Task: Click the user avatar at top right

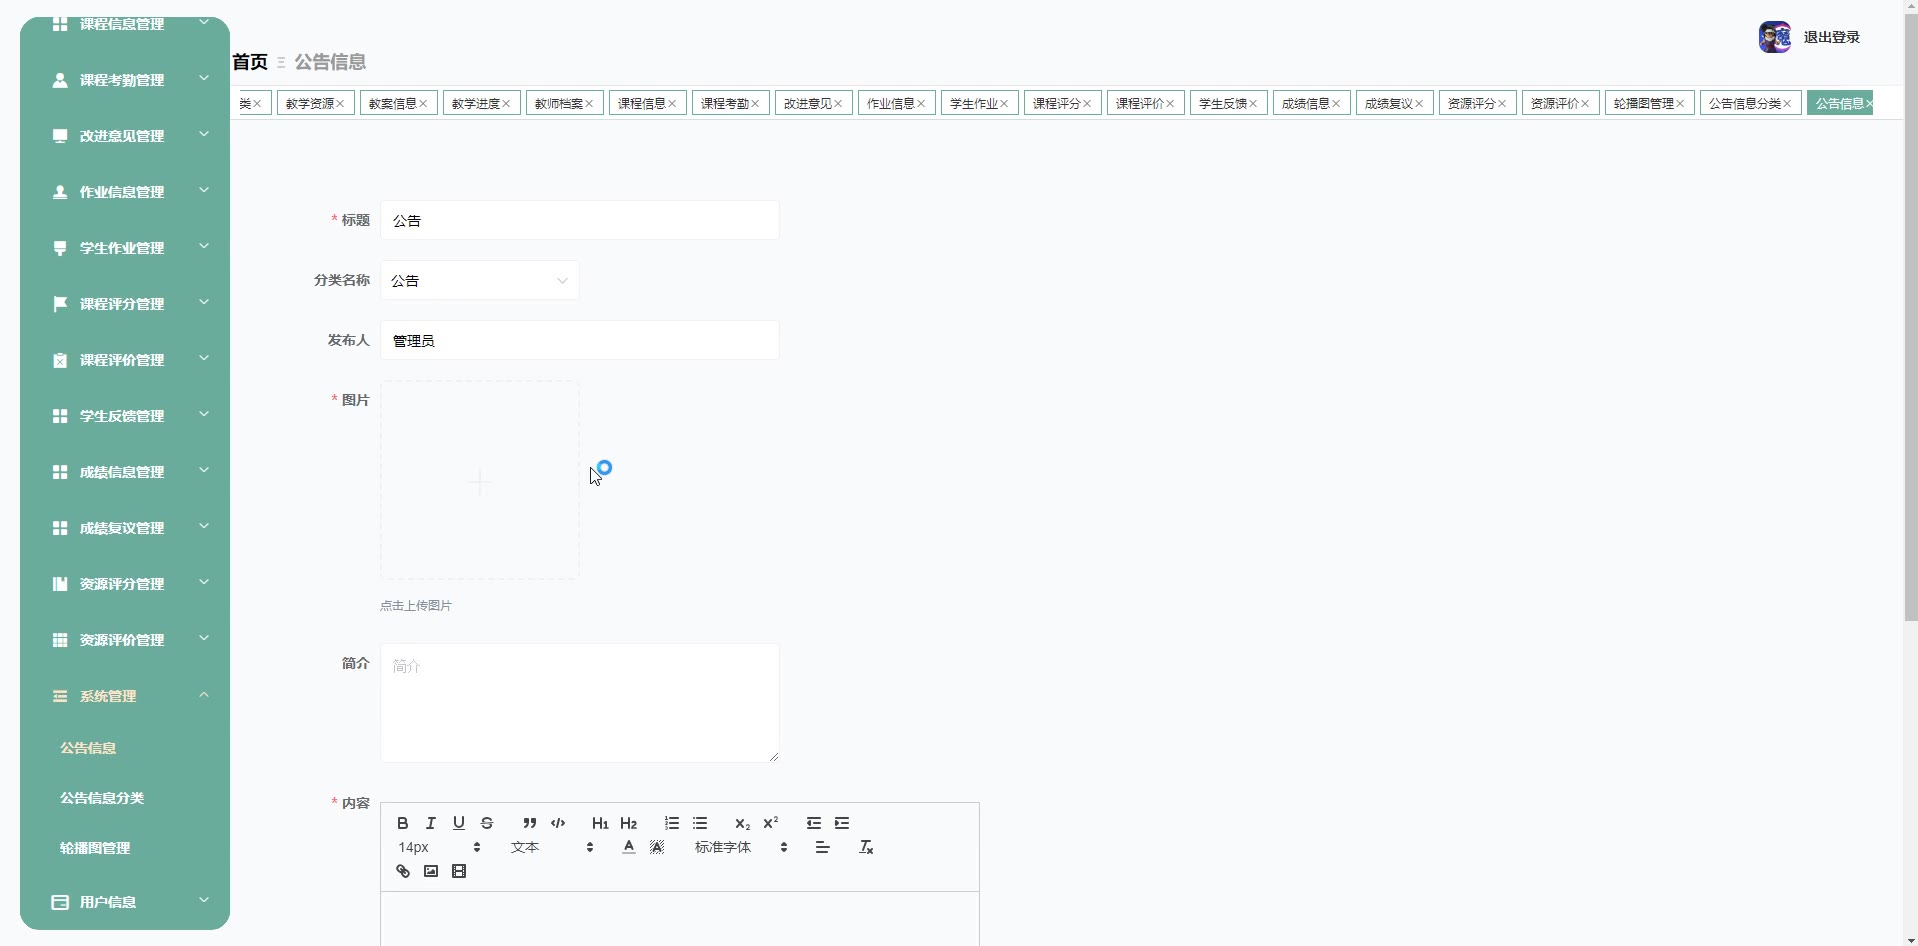Action: [1775, 37]
